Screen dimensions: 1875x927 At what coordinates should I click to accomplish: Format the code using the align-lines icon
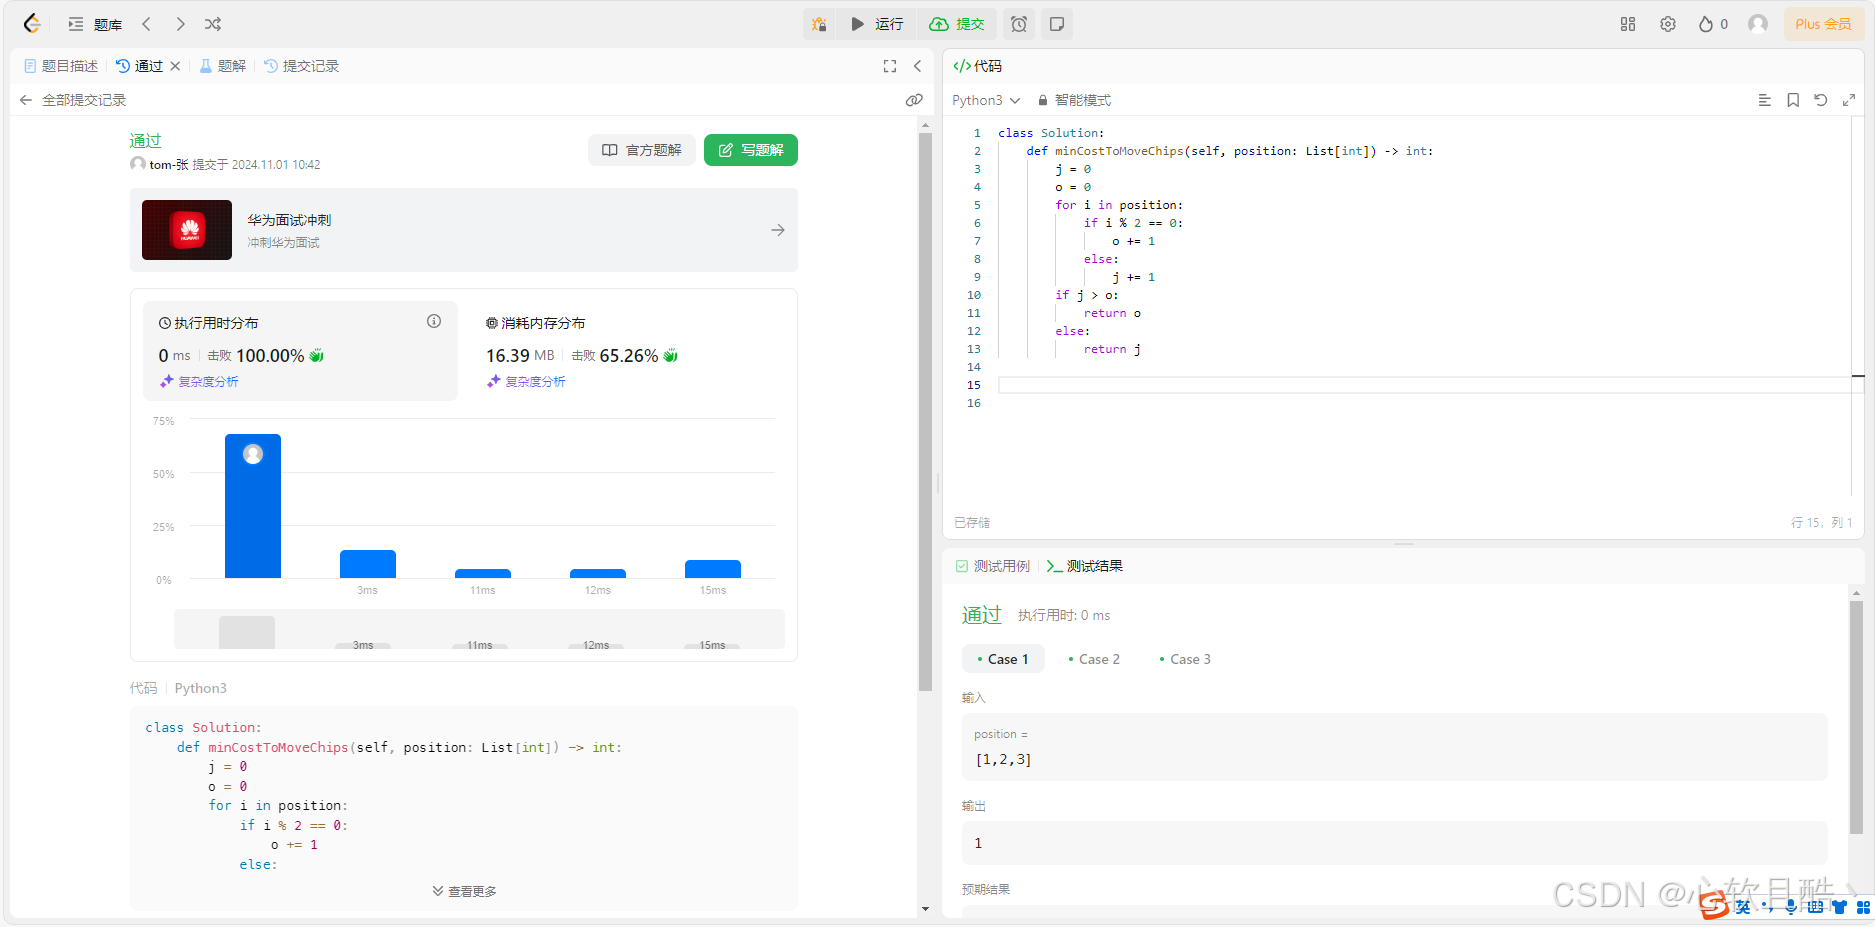pos(1764,100)
